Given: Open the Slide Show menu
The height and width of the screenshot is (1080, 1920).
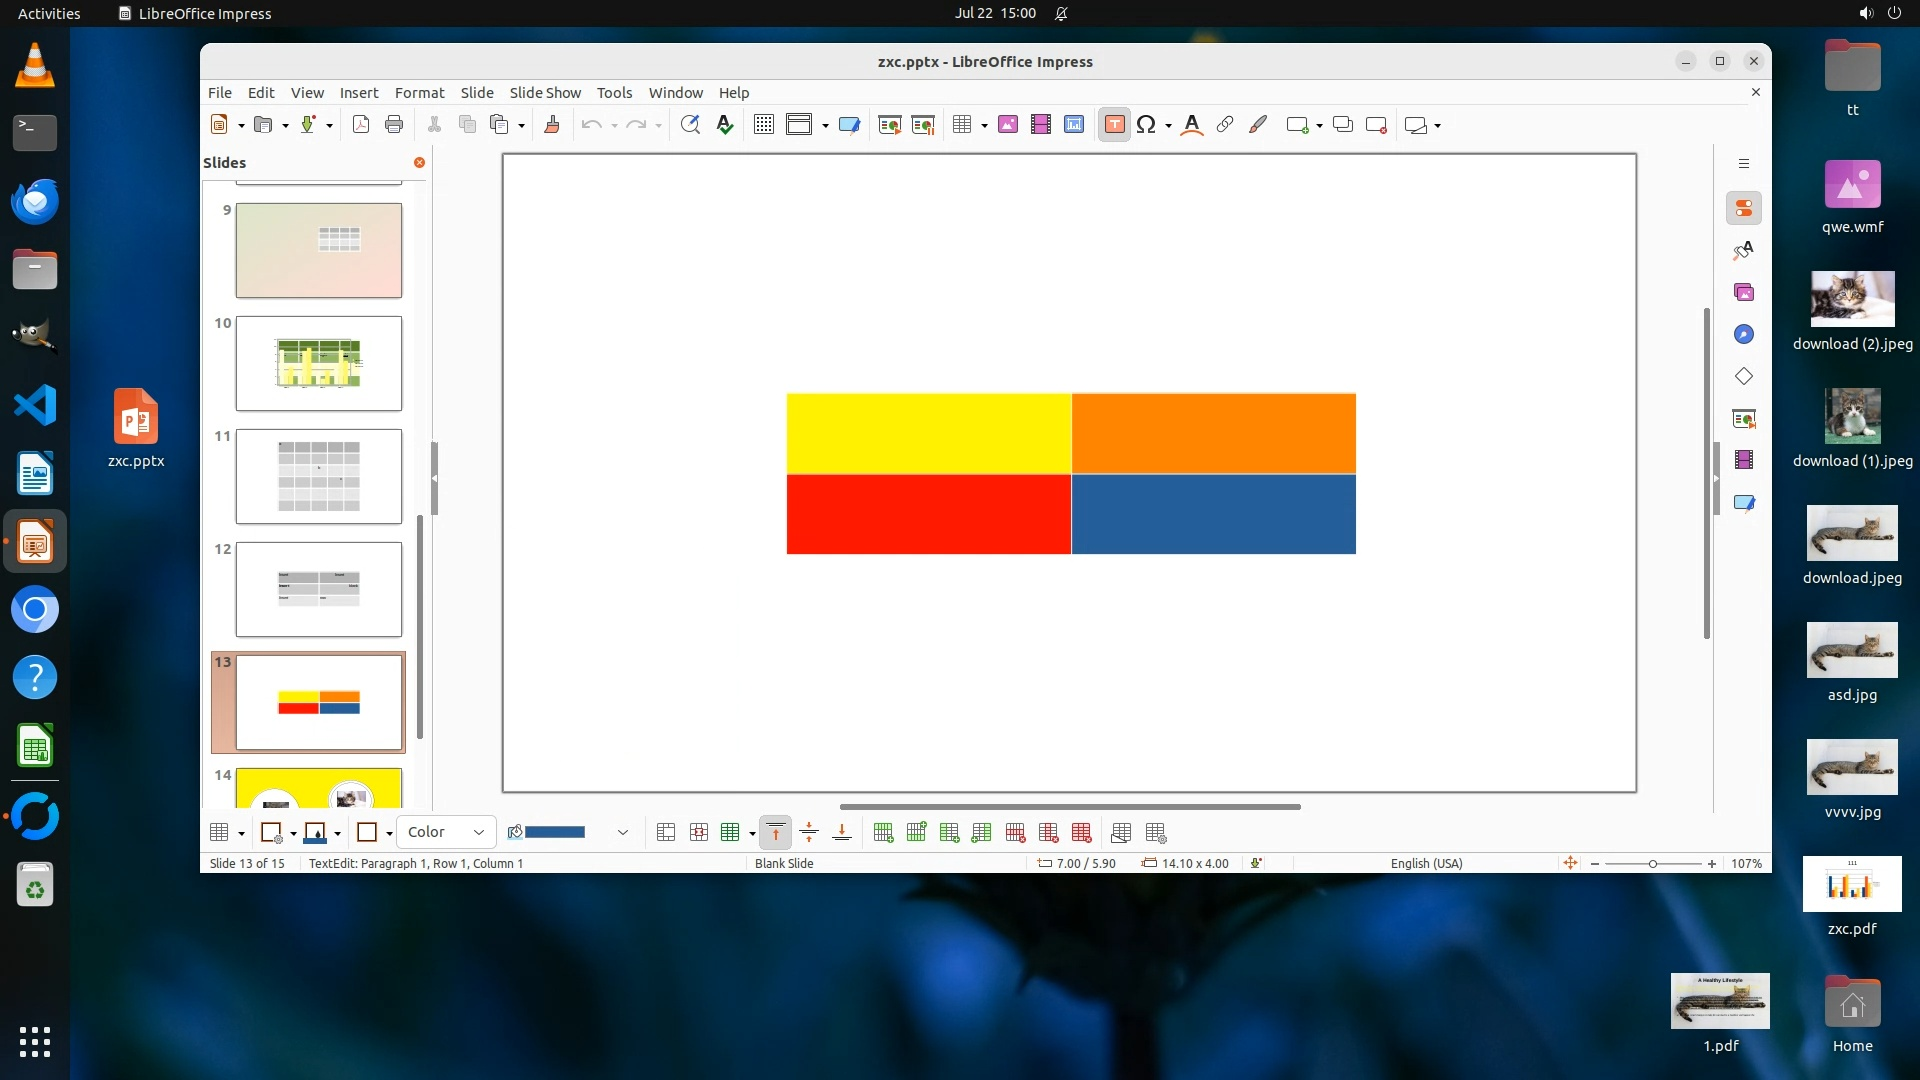Looking at the screenshot, I should click(x=545, y=92).
